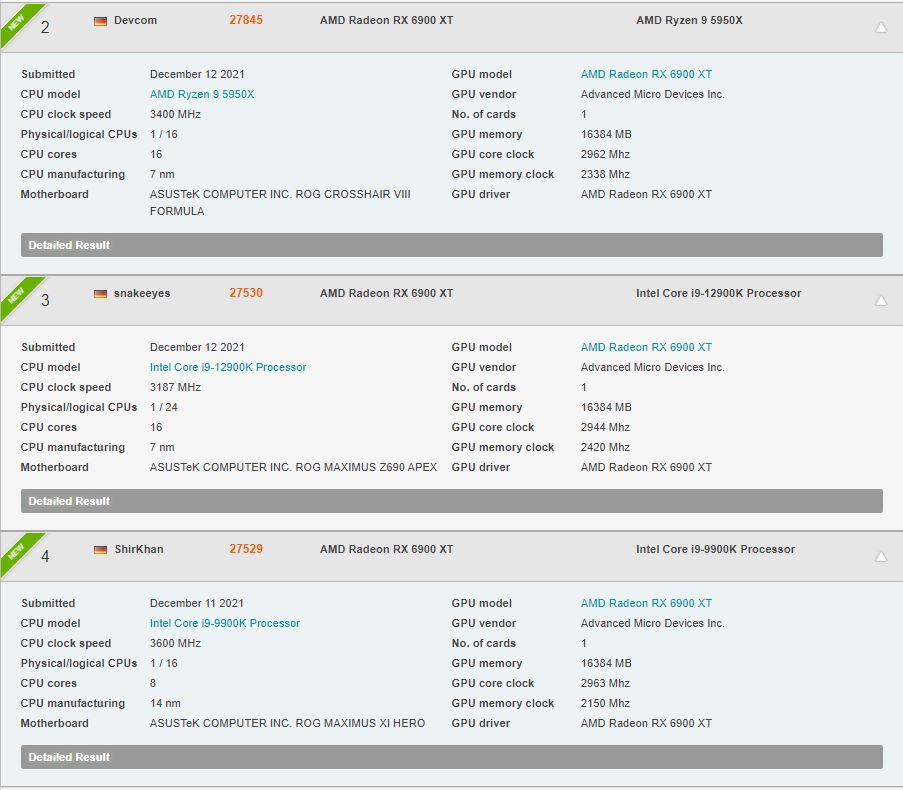Open Detailed Result for Devcom entry
903x790 pixels.
click(452, 245)
